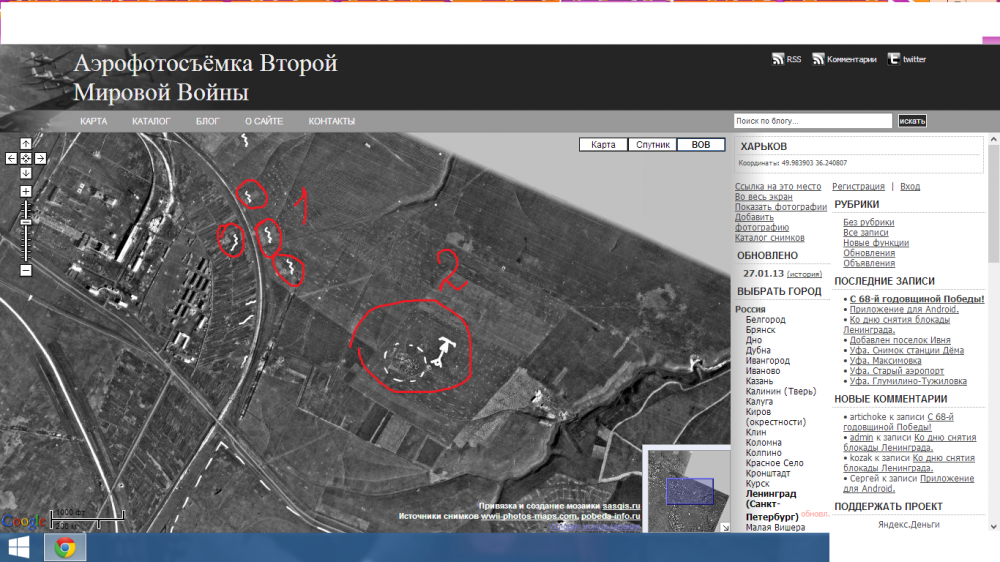This screenshot has height=562, width=1000.
Task: Pan the map left with the arrow
Action: tap(11, 158)
